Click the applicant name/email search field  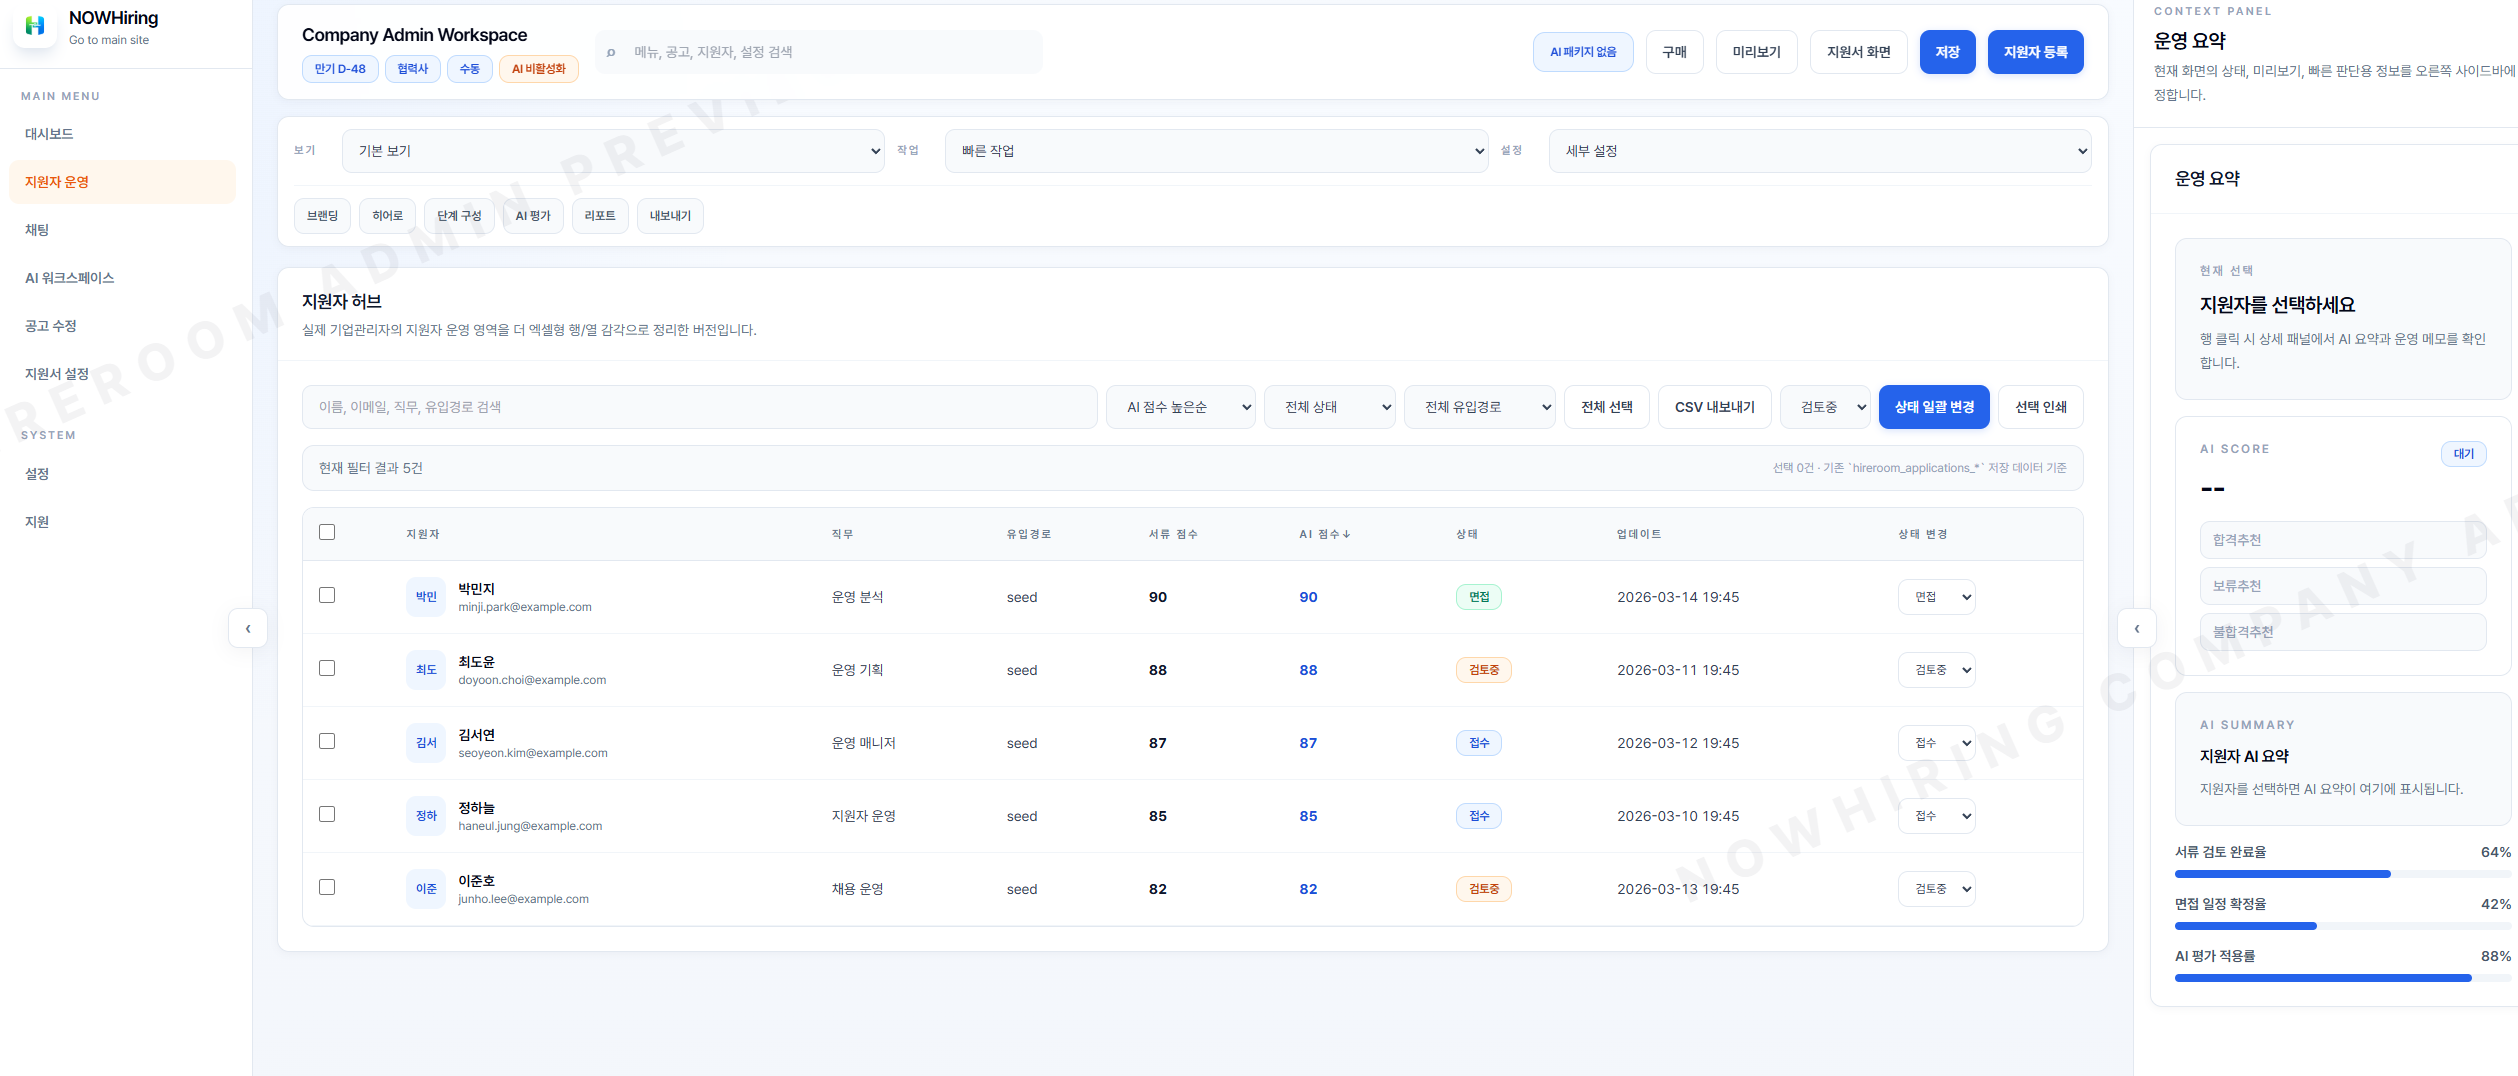[x=699, y=407]
